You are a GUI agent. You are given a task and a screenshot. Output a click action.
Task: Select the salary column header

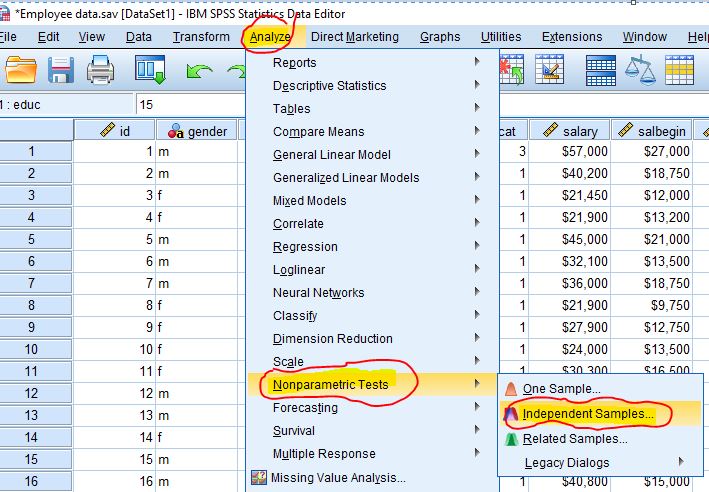click(x=570, y=131)
